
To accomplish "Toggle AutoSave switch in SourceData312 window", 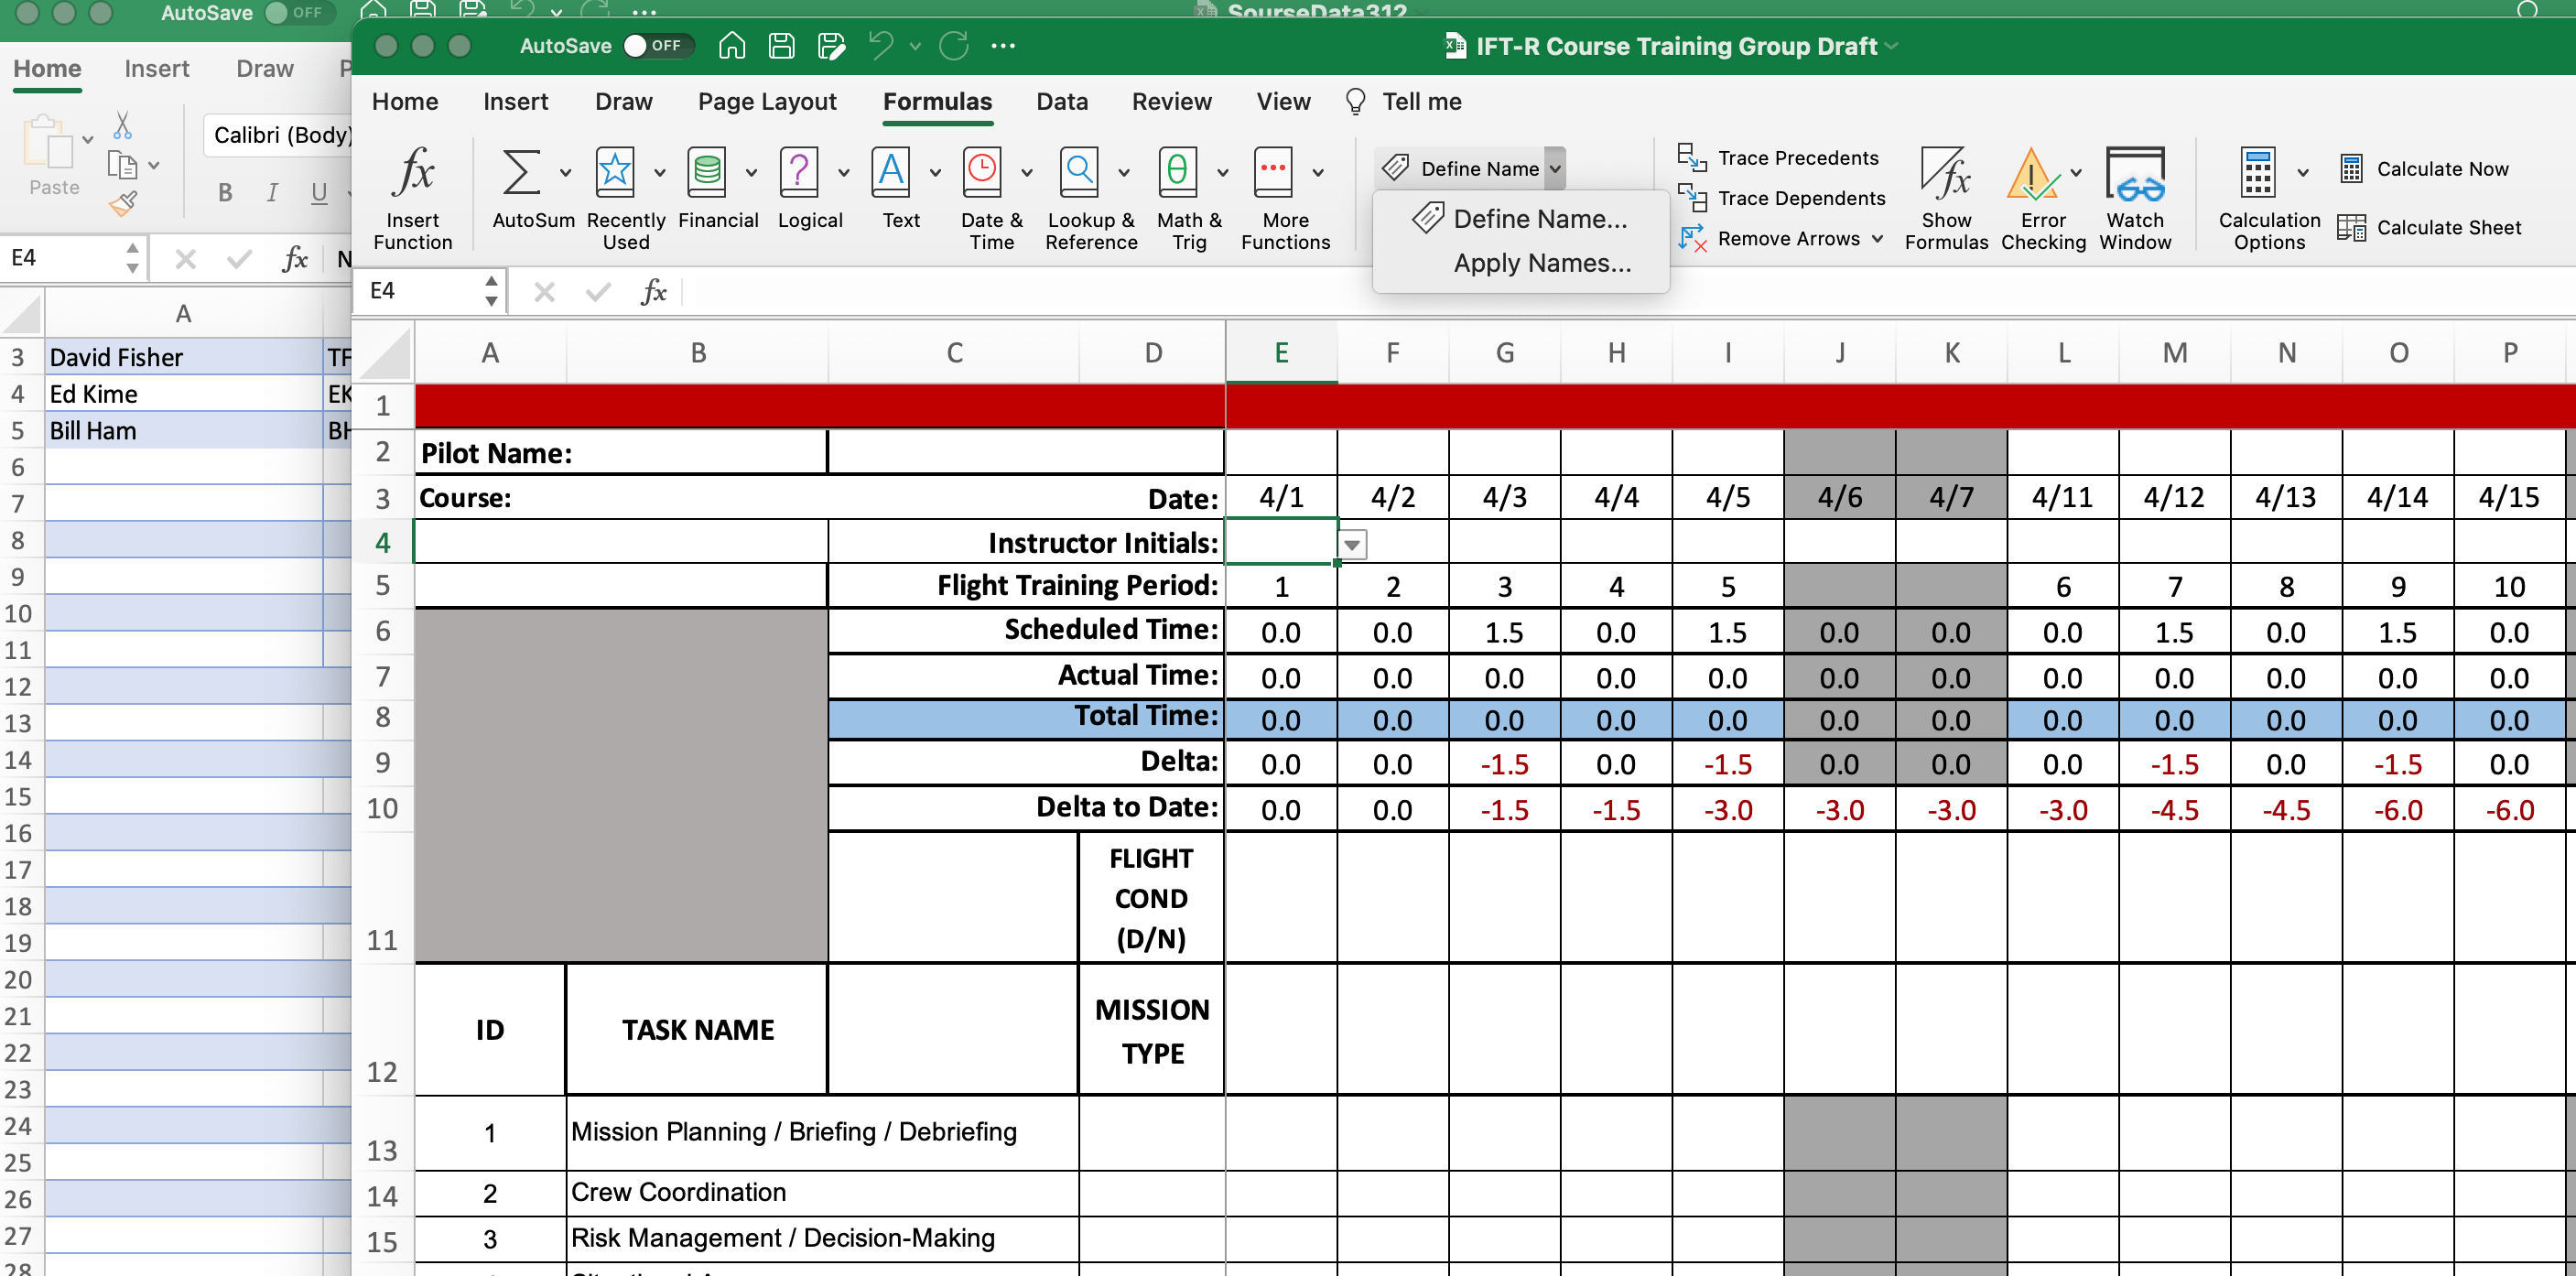I will click(x=295, y=13).
